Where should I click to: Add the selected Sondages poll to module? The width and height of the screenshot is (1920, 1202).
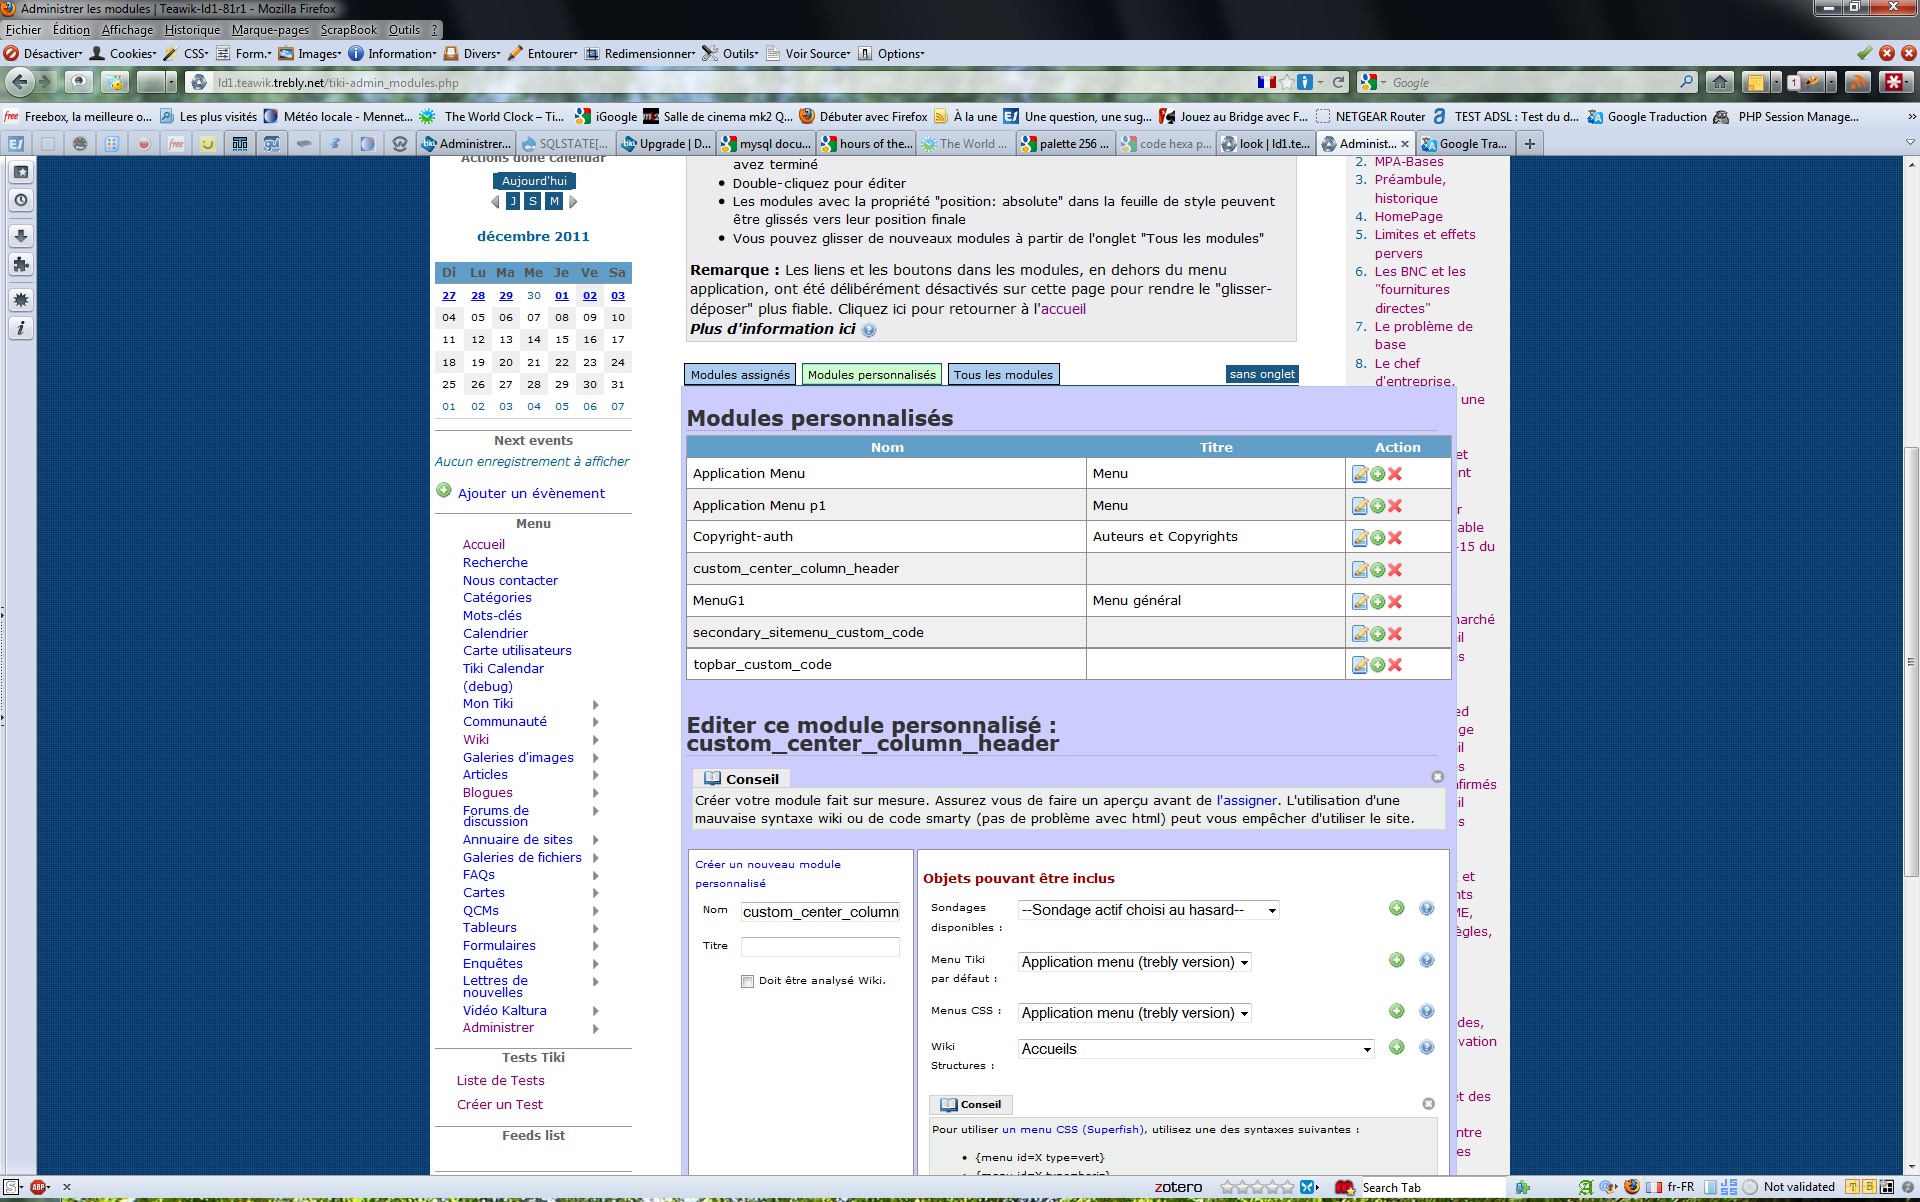[x=1397, y=908]
